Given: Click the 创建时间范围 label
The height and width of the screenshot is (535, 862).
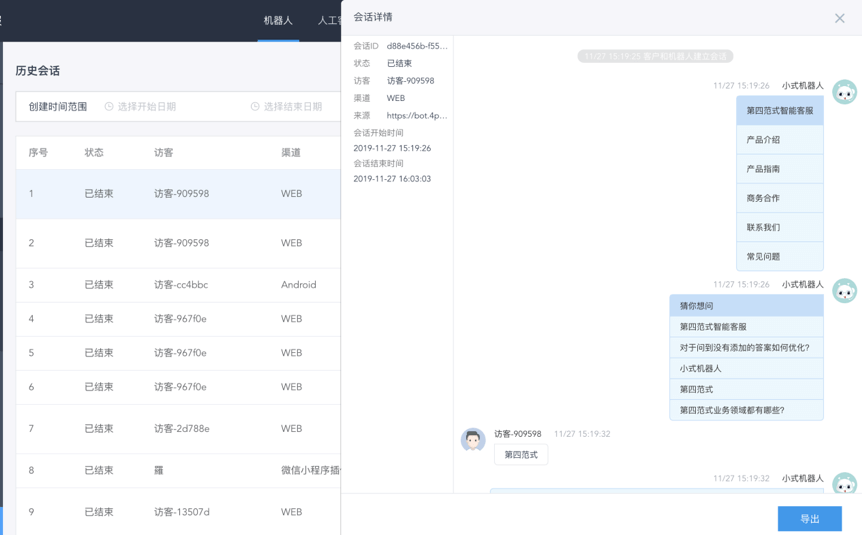Looking at the screenshot, I should pos(58,107).
